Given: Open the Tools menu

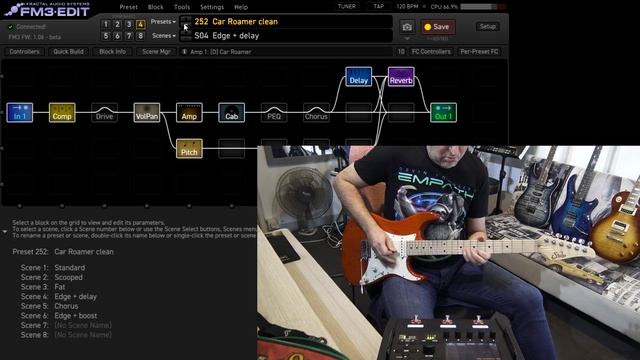Looking at the screenshot, I should (x=182, y=7).
